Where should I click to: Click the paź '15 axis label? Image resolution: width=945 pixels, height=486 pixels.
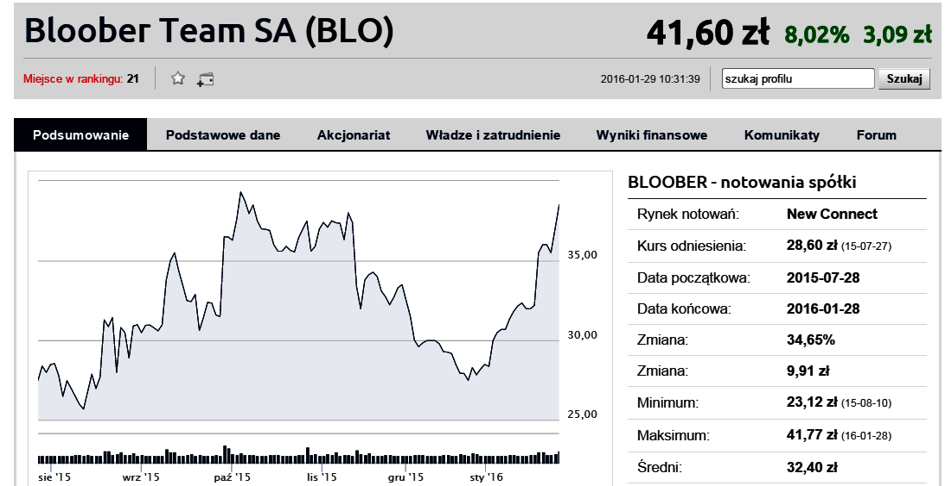click(x=232, y=477)
